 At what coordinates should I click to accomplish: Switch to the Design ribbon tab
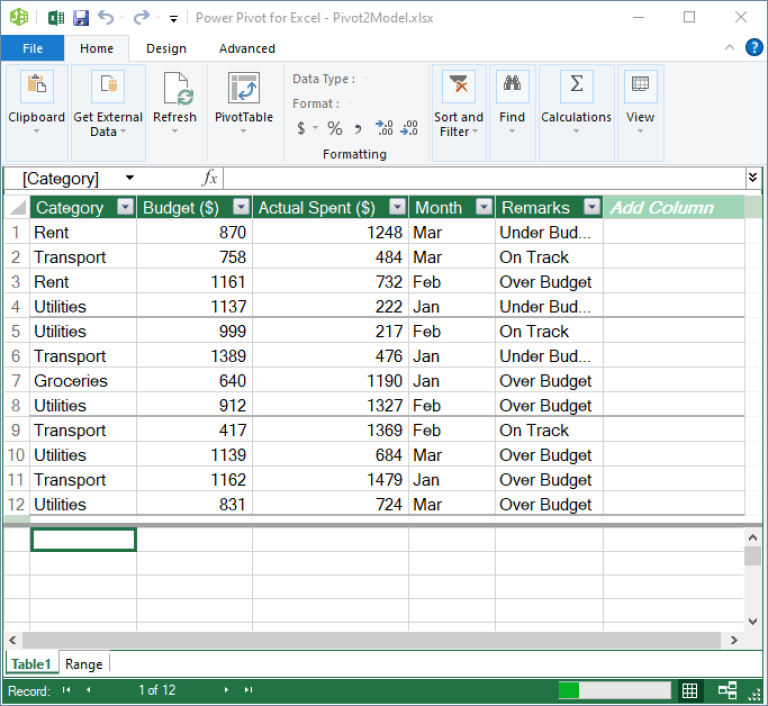[x=166, y=48]
